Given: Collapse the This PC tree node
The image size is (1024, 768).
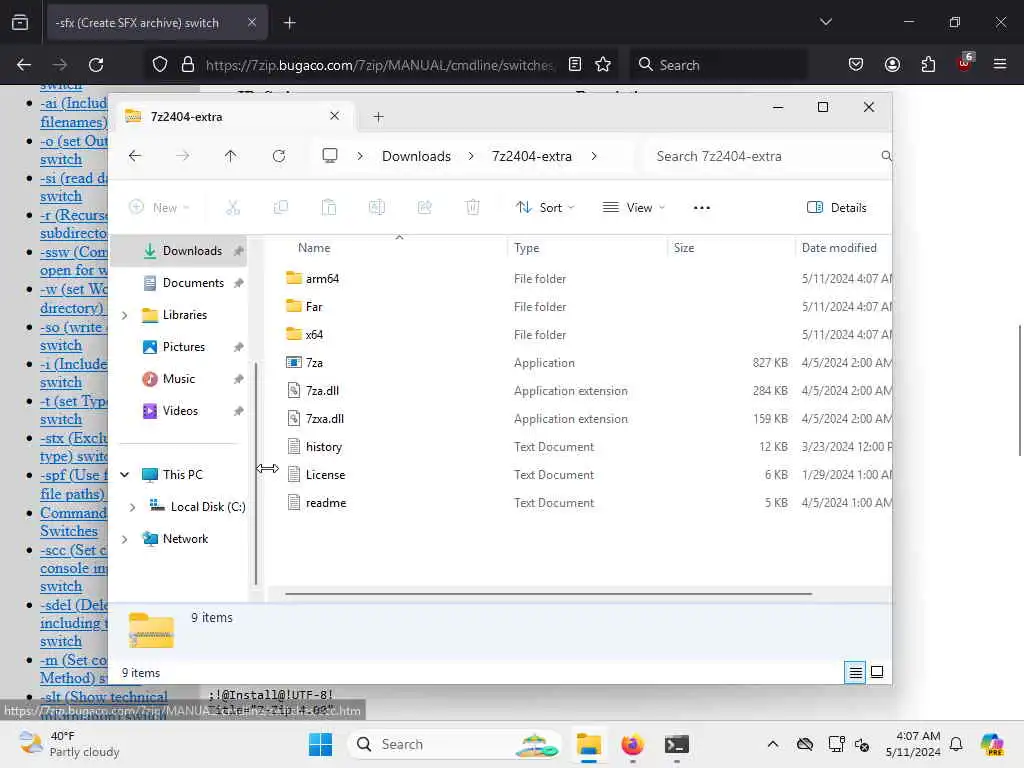Looking at the screenshot, I should coord(125,475).
